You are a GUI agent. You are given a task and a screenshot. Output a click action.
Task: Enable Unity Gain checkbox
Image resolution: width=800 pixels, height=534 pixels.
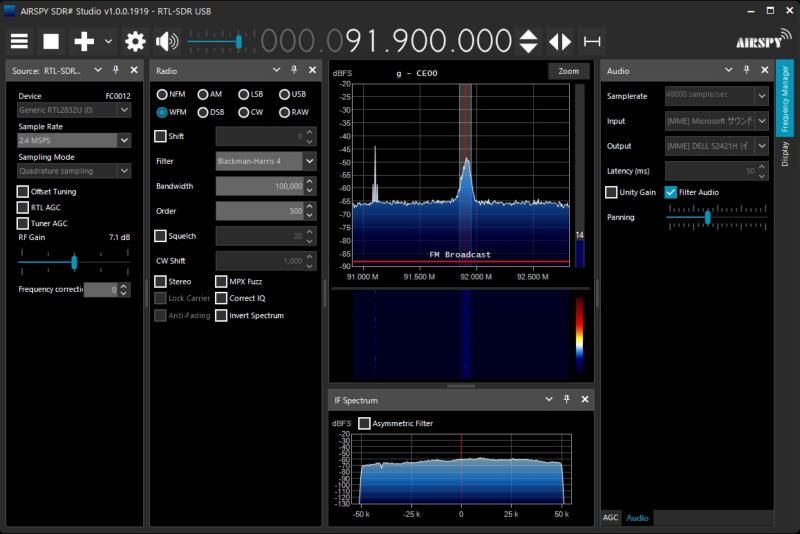(611, 192)
